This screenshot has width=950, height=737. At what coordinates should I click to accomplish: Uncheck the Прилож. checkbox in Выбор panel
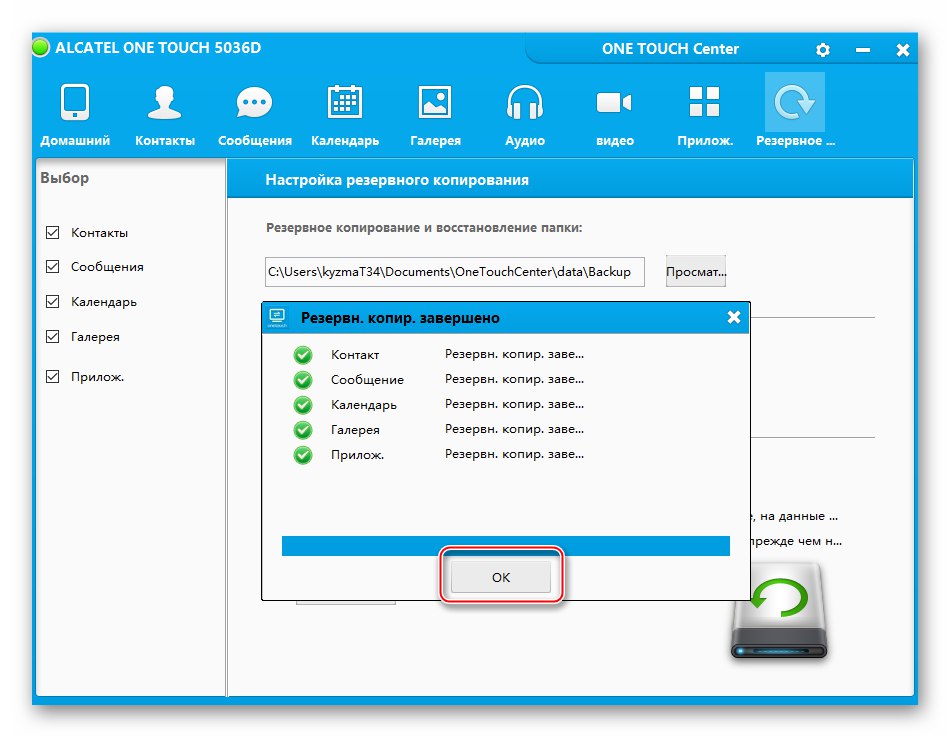point(53,376)
